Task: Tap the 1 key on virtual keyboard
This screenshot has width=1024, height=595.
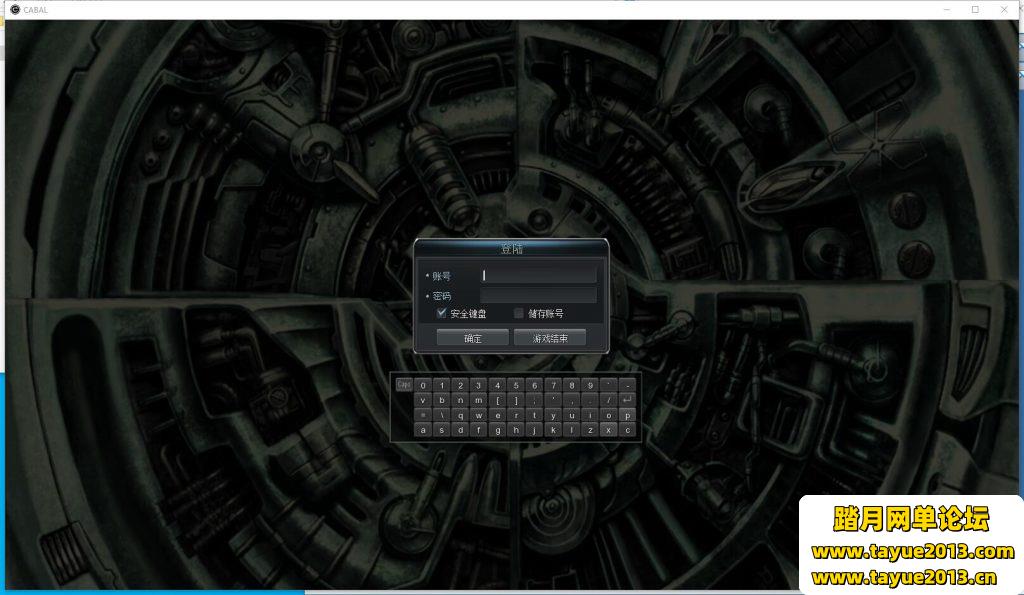Action: click(441, 385)
